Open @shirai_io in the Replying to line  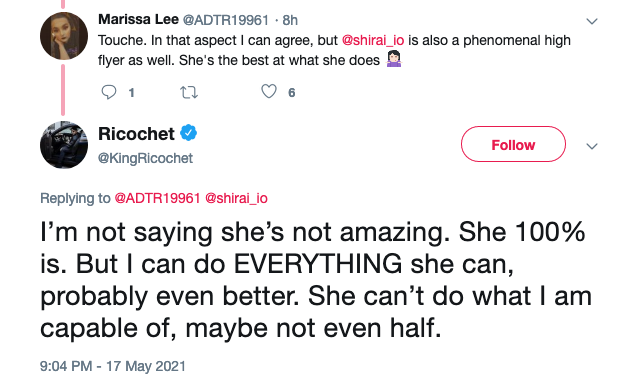coord(236,198)
